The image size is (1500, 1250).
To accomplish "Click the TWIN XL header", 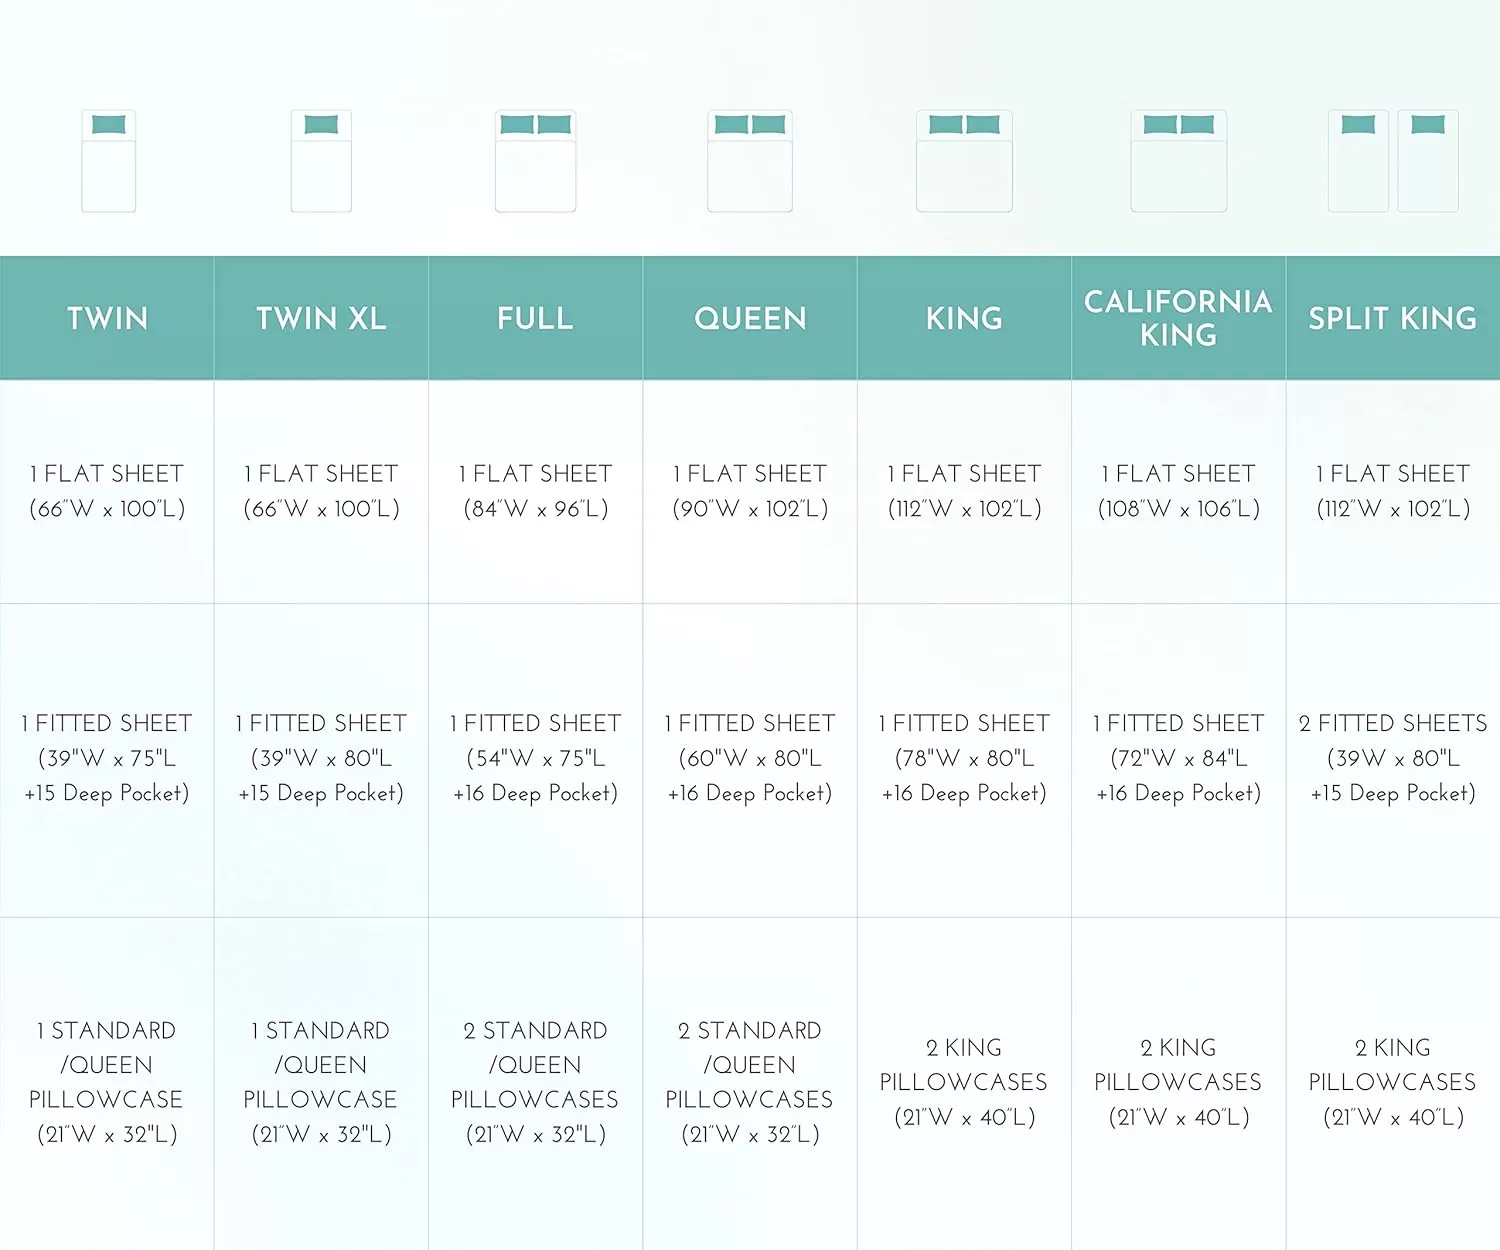I will 321,318.
